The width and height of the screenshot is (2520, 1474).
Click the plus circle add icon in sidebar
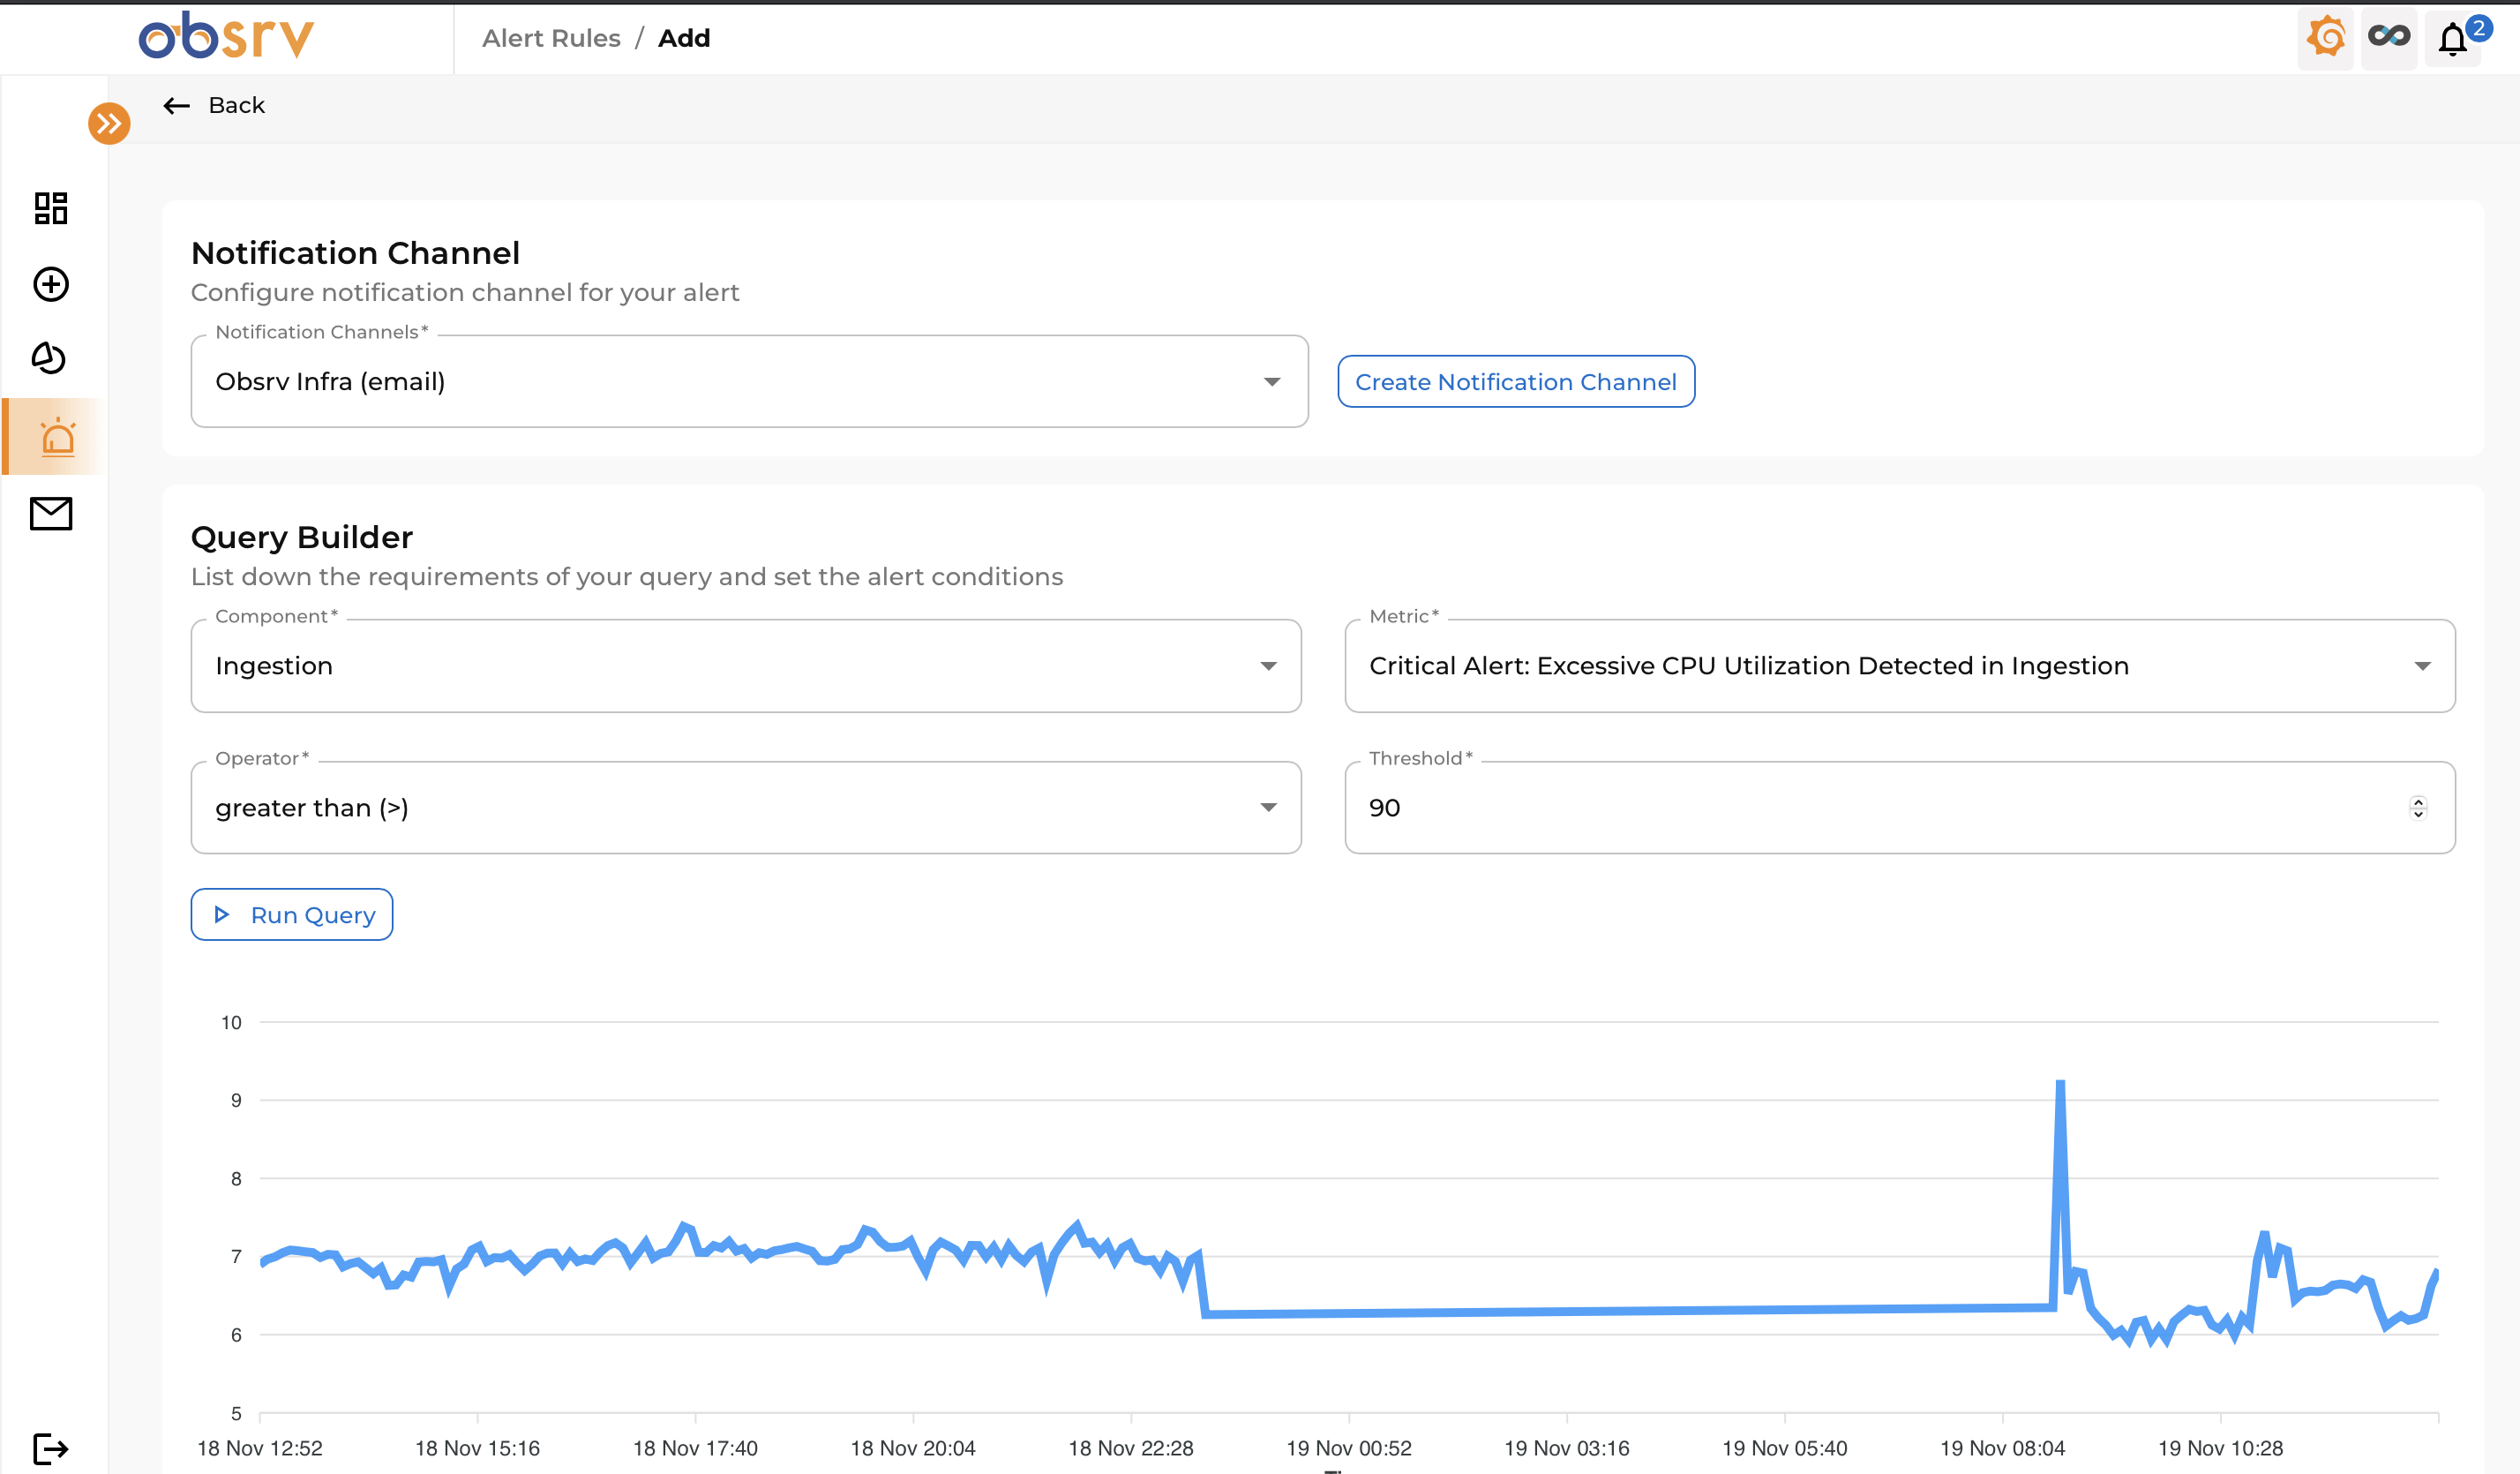coord(51,284)
